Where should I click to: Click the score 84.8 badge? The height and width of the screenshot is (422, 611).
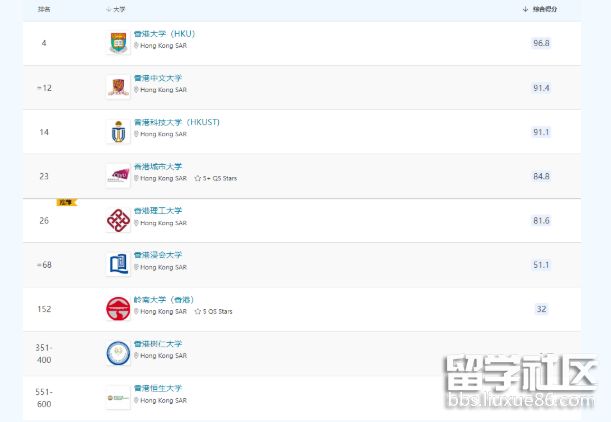[x=541, y=177]
